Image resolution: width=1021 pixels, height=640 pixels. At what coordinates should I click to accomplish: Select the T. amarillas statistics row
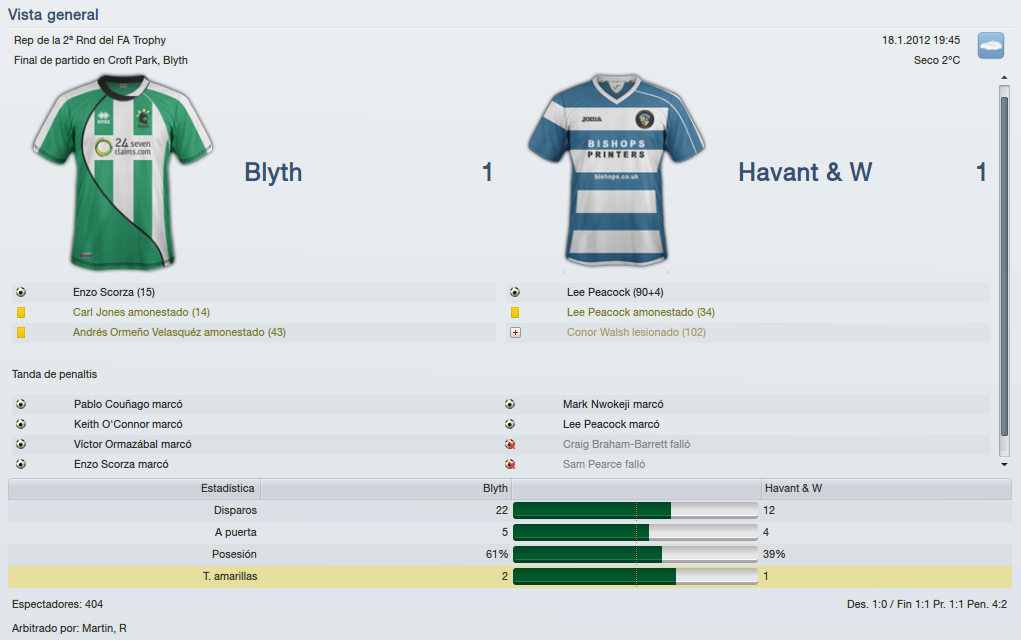[x=510, y=577]
